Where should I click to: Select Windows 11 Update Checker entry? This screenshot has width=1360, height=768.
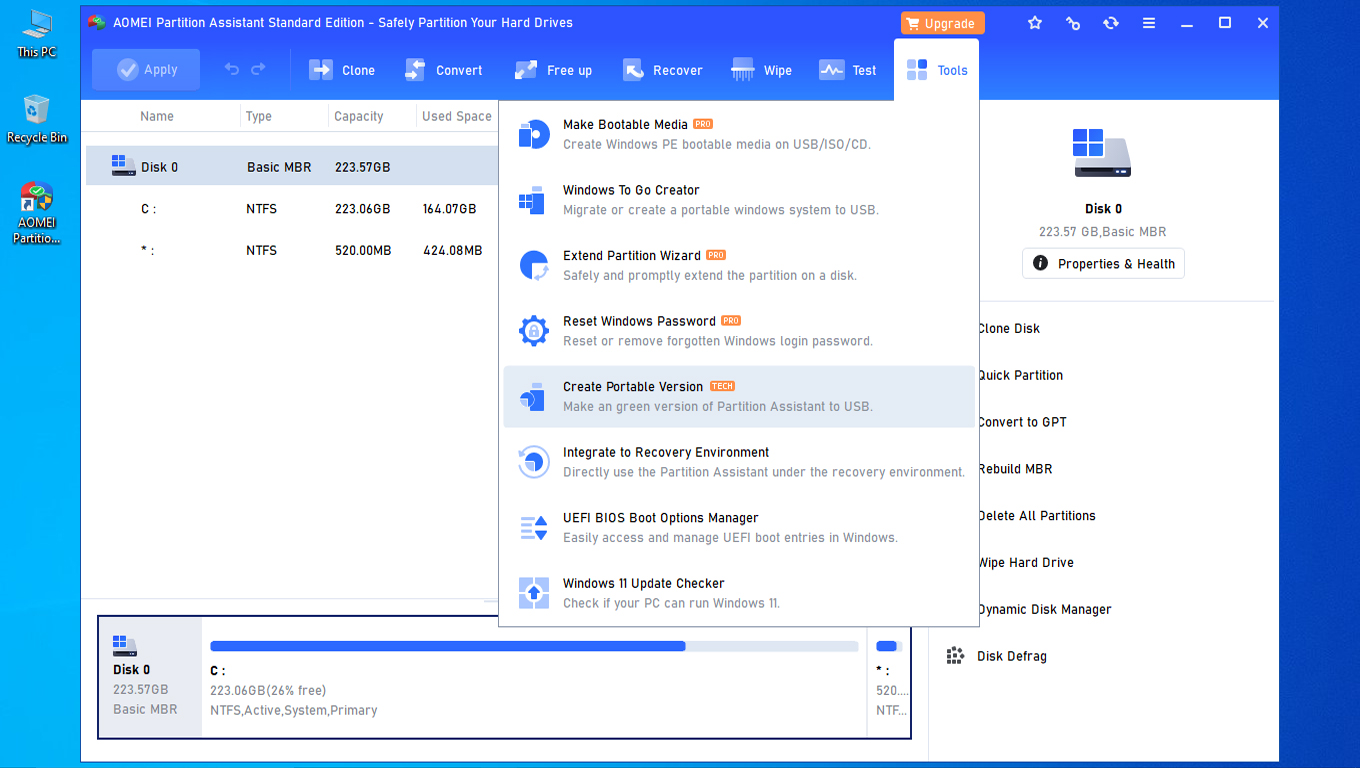739,593
